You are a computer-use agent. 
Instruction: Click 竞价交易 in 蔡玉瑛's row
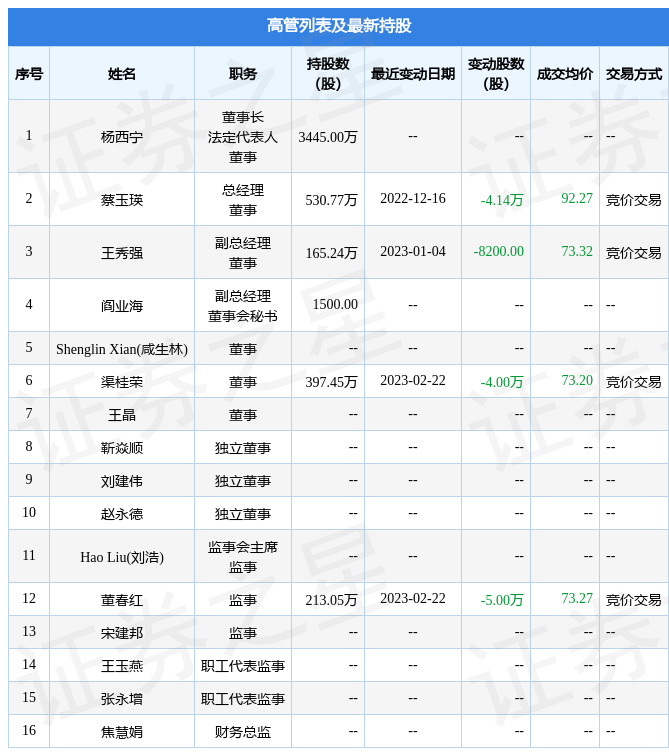633,200
